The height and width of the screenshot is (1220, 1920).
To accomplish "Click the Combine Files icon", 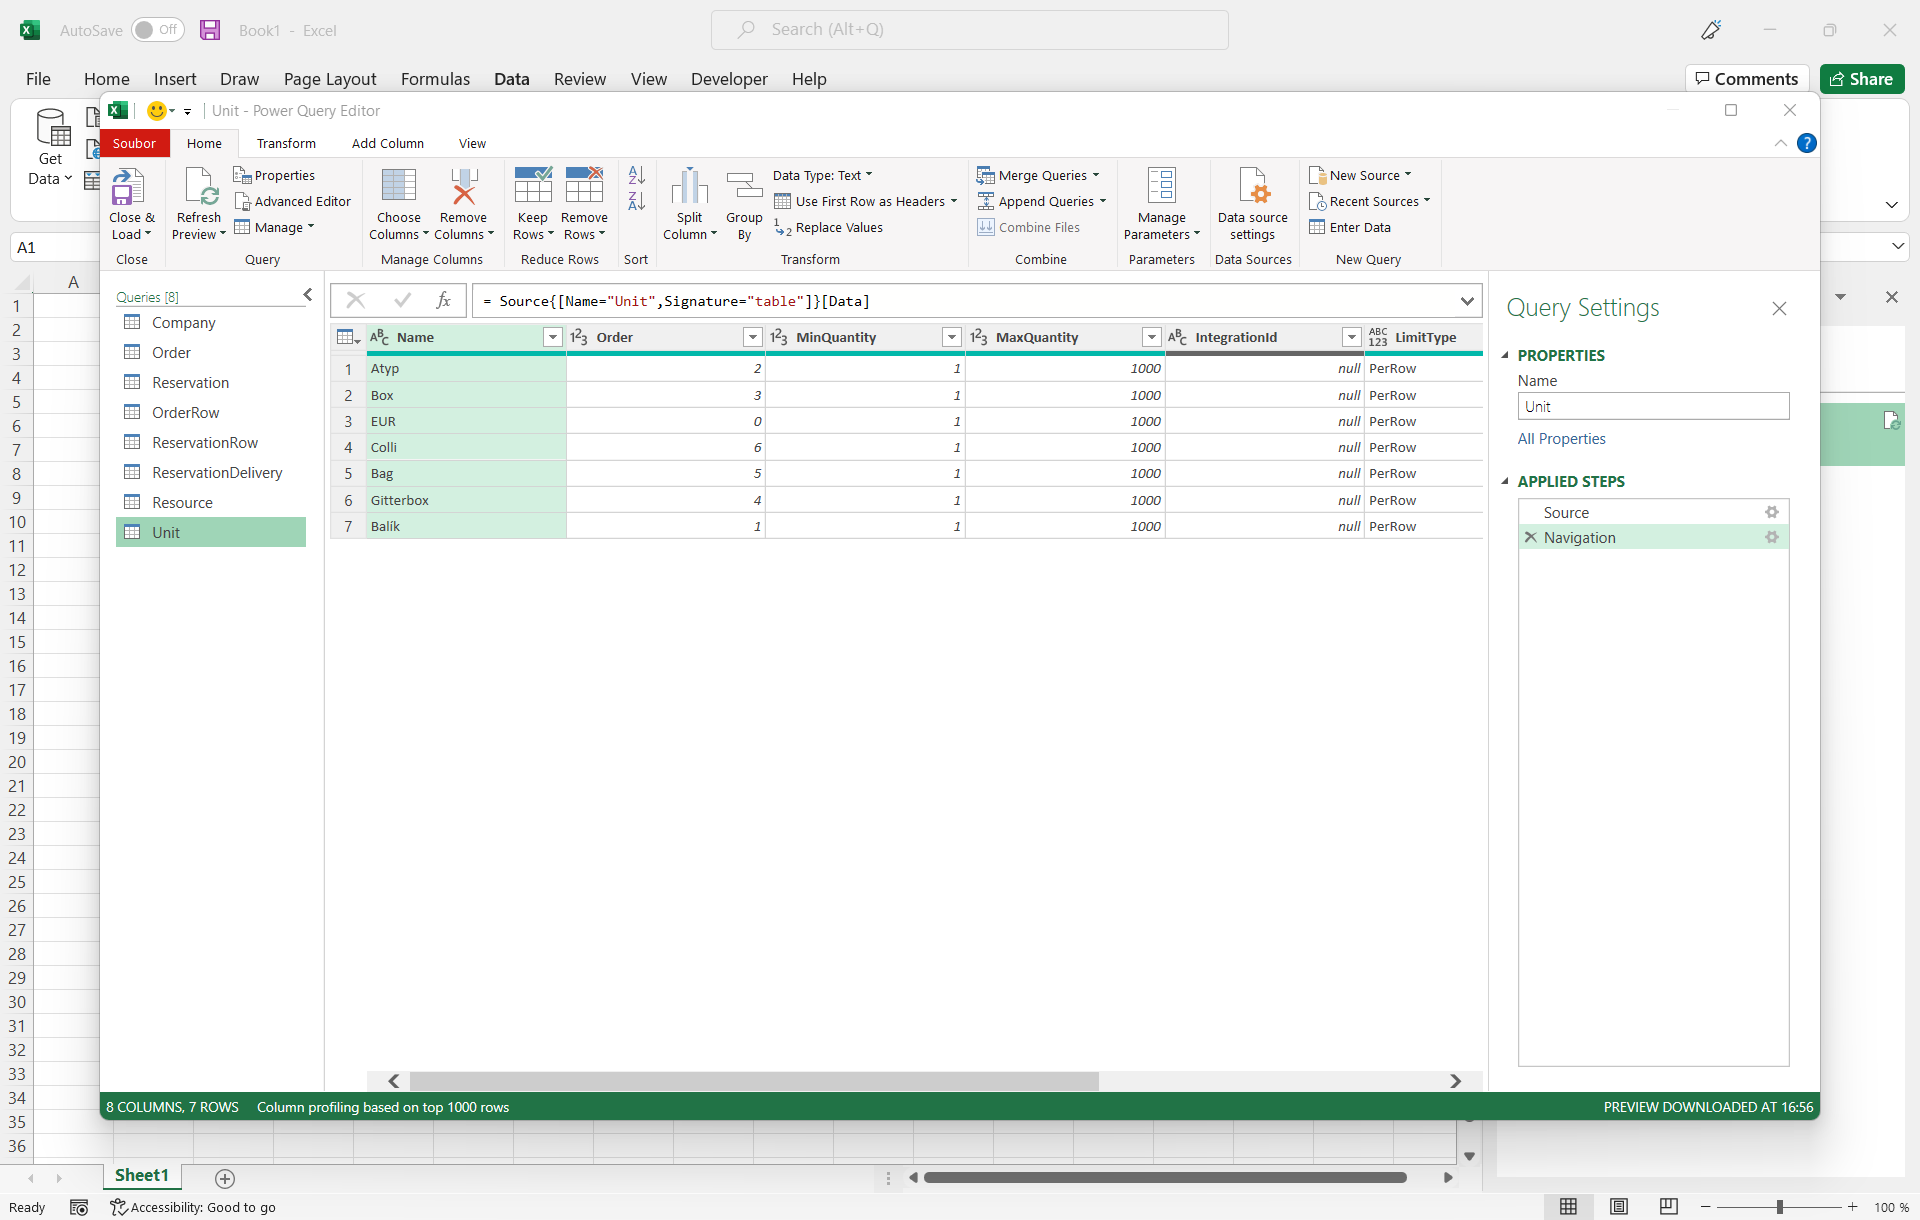I will (986, 227).
